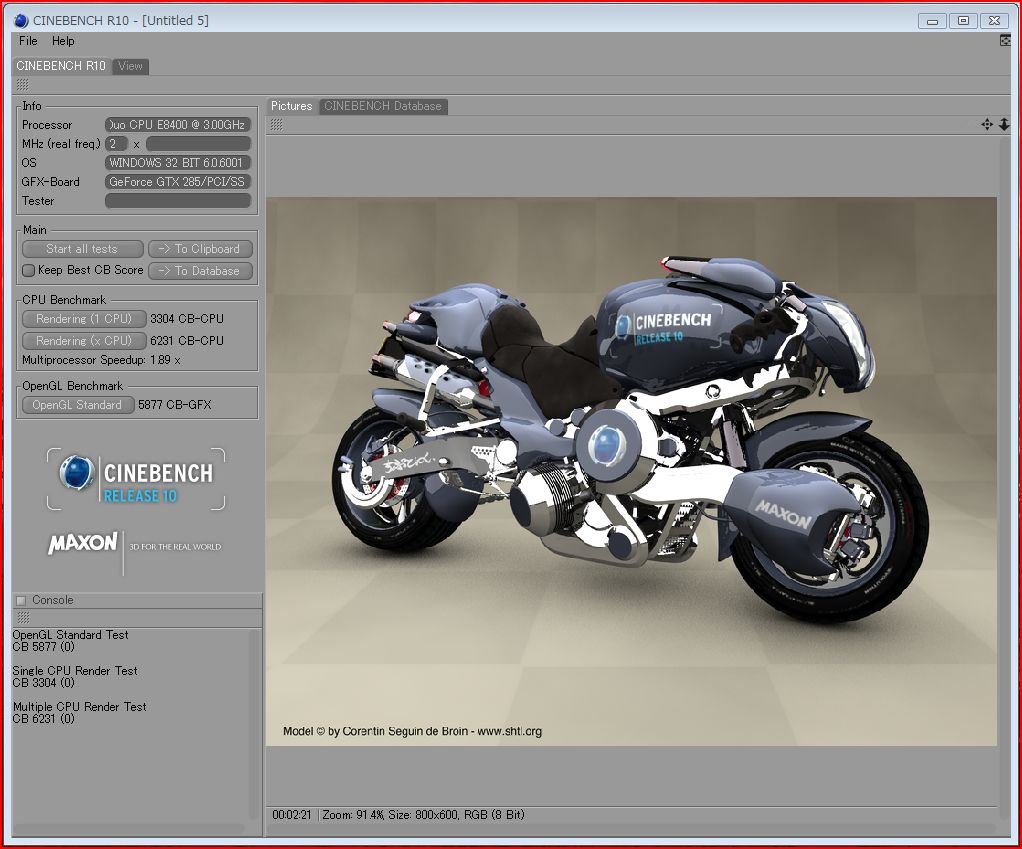
Task: Click OpenGL Standard Test console line
Action: [70, 635]
